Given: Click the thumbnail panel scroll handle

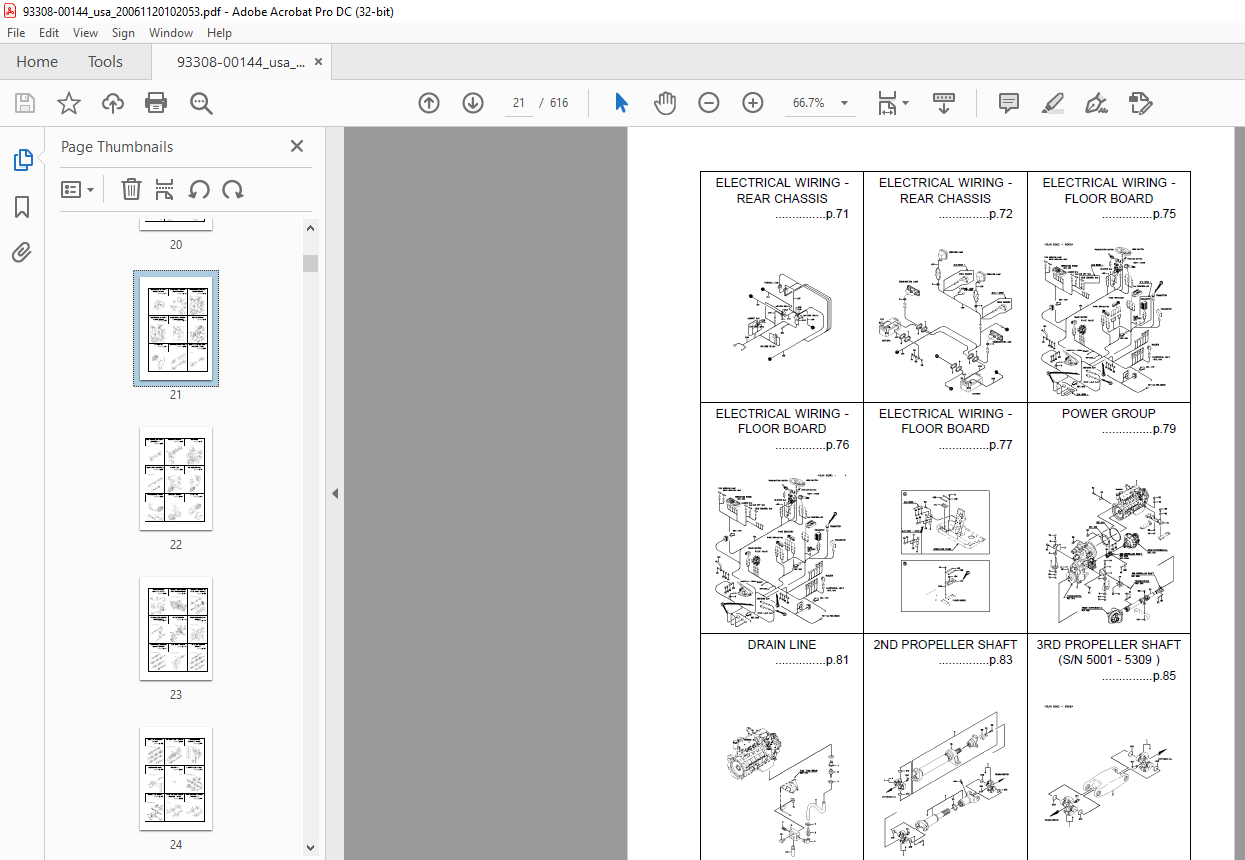Looking at the screenshot, I should (x=310, y=263).
